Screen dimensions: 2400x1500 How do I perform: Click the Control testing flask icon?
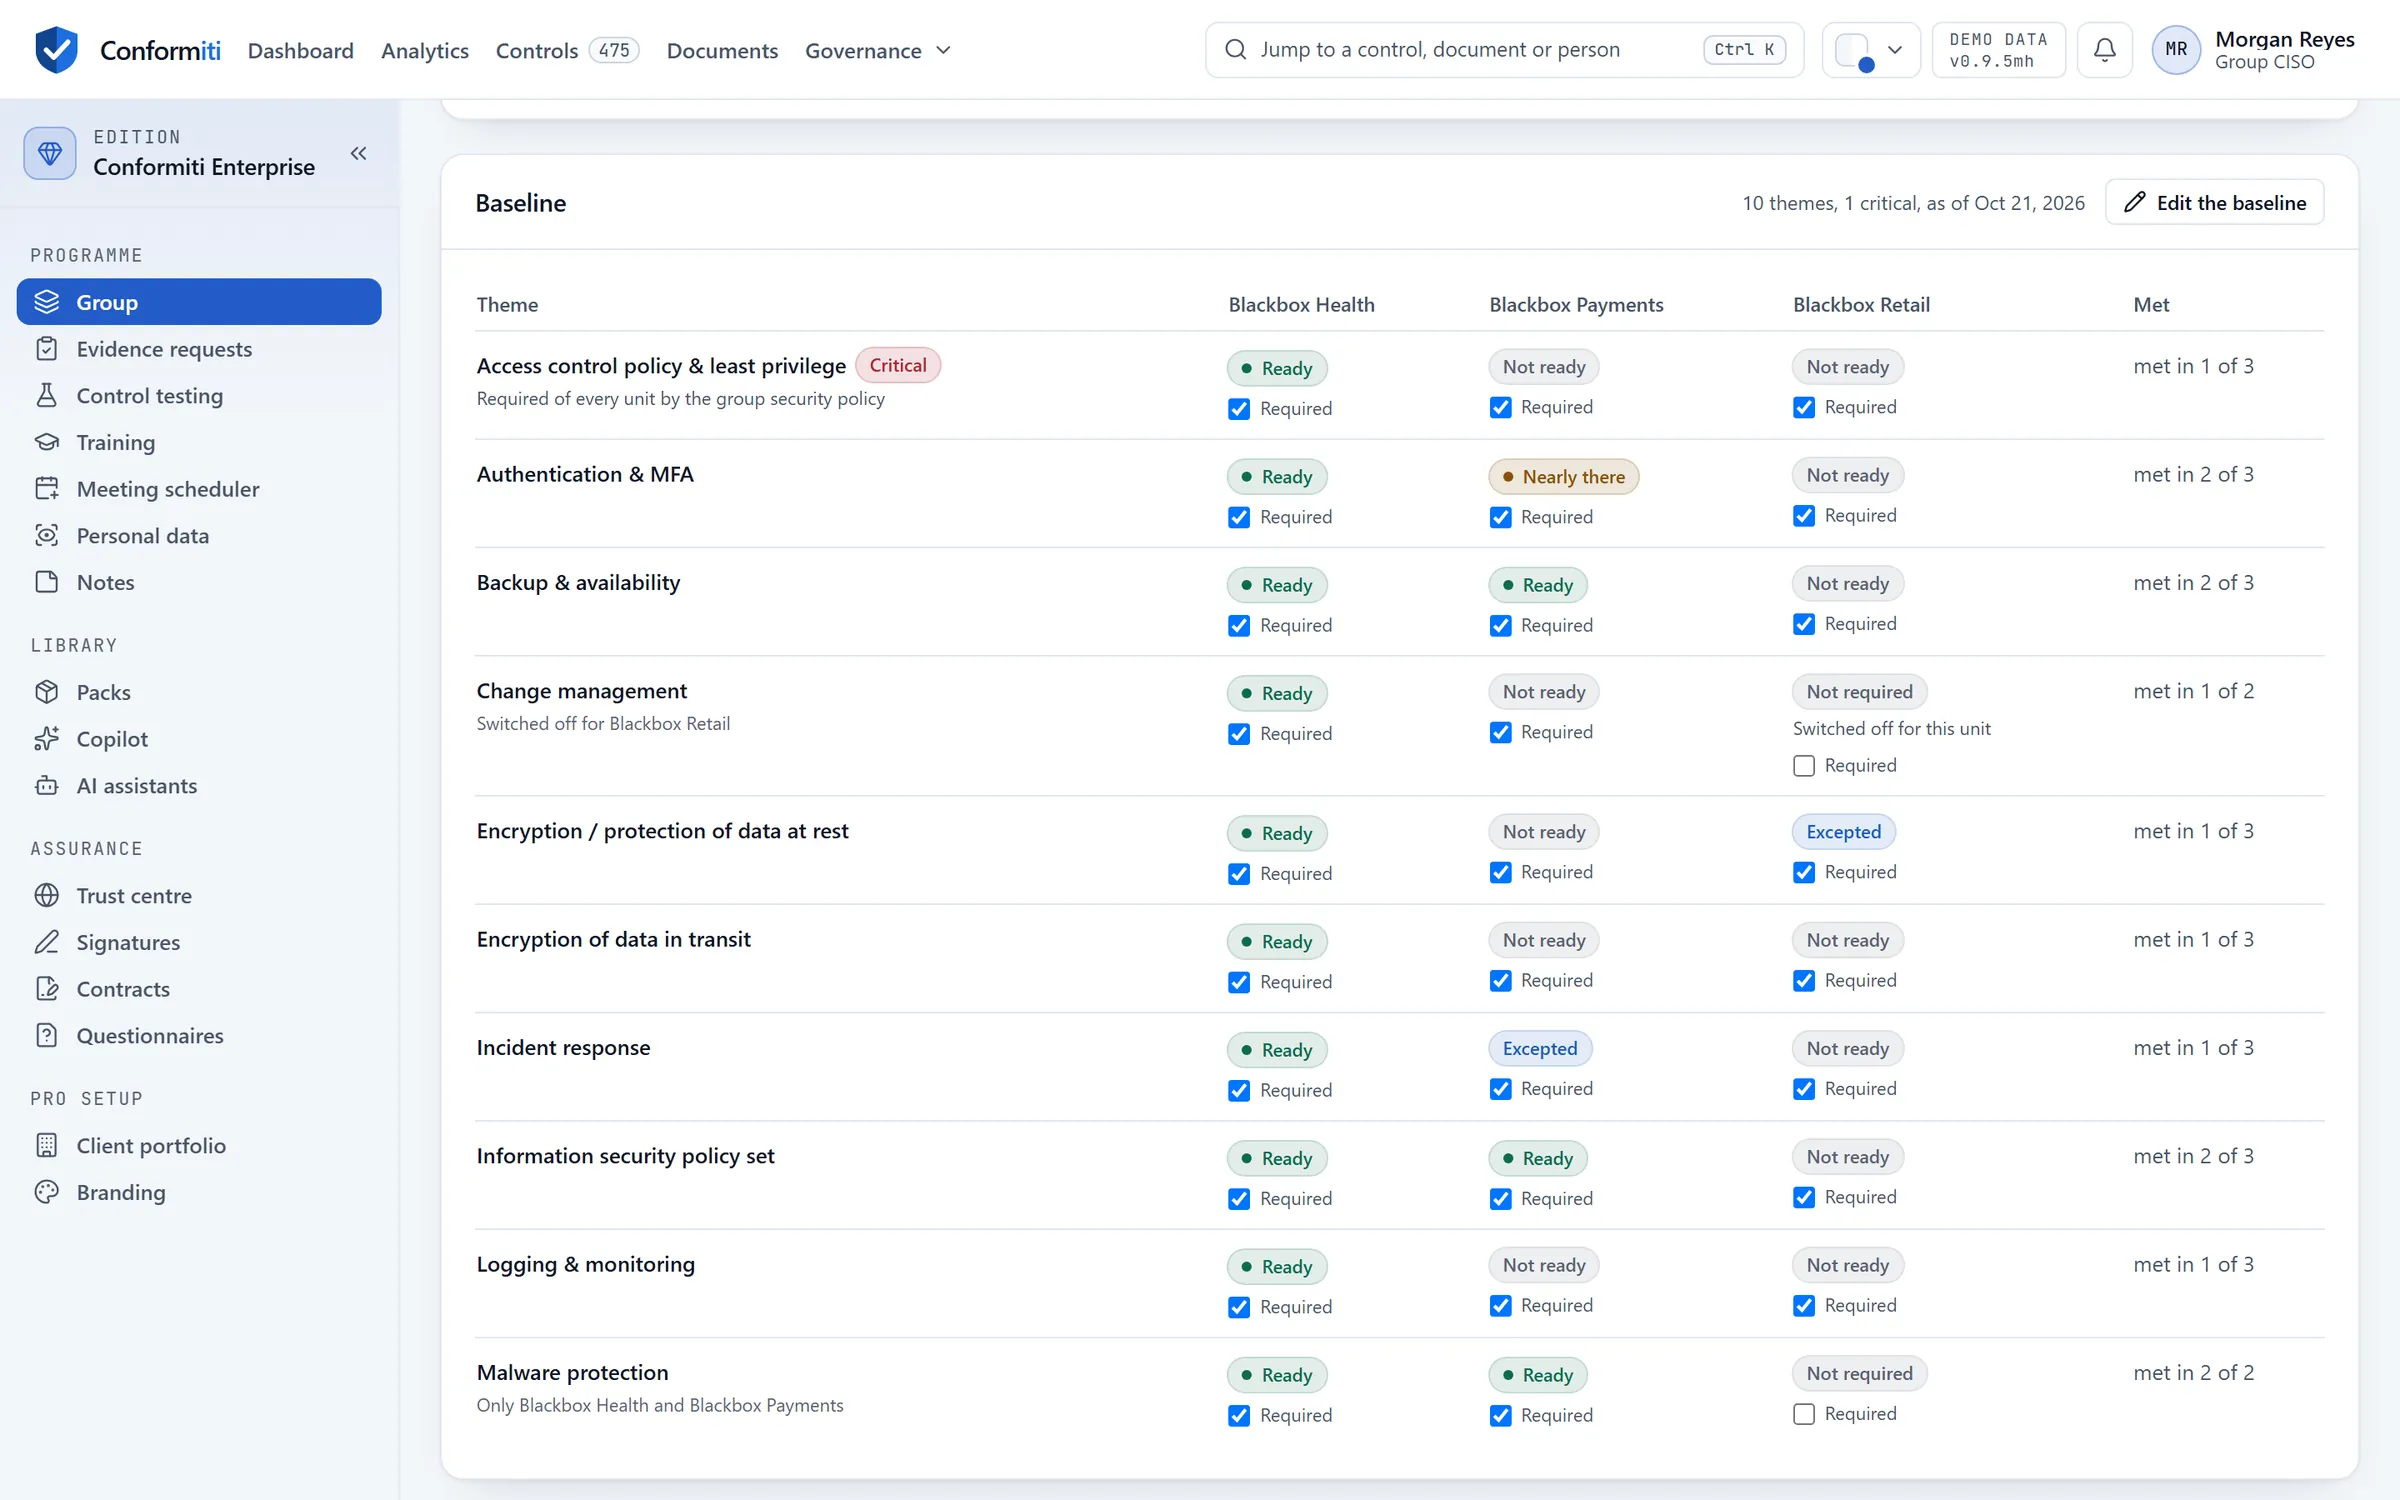click(x=47, y=395)
